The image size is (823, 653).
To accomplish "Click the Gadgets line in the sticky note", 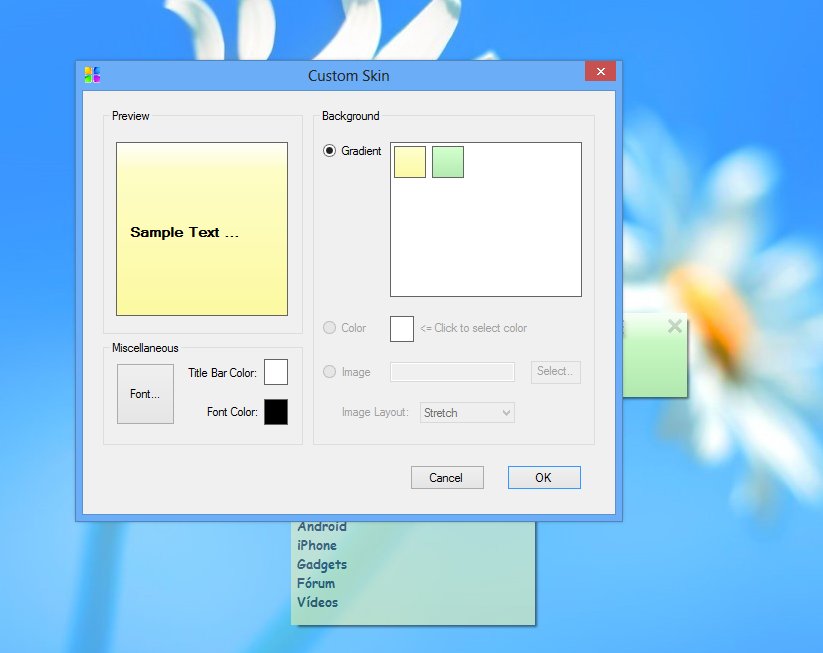I will (322, 565).
